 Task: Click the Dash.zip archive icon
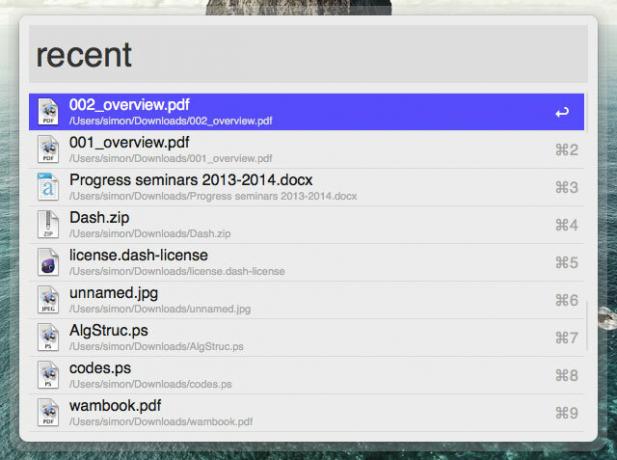48,224
